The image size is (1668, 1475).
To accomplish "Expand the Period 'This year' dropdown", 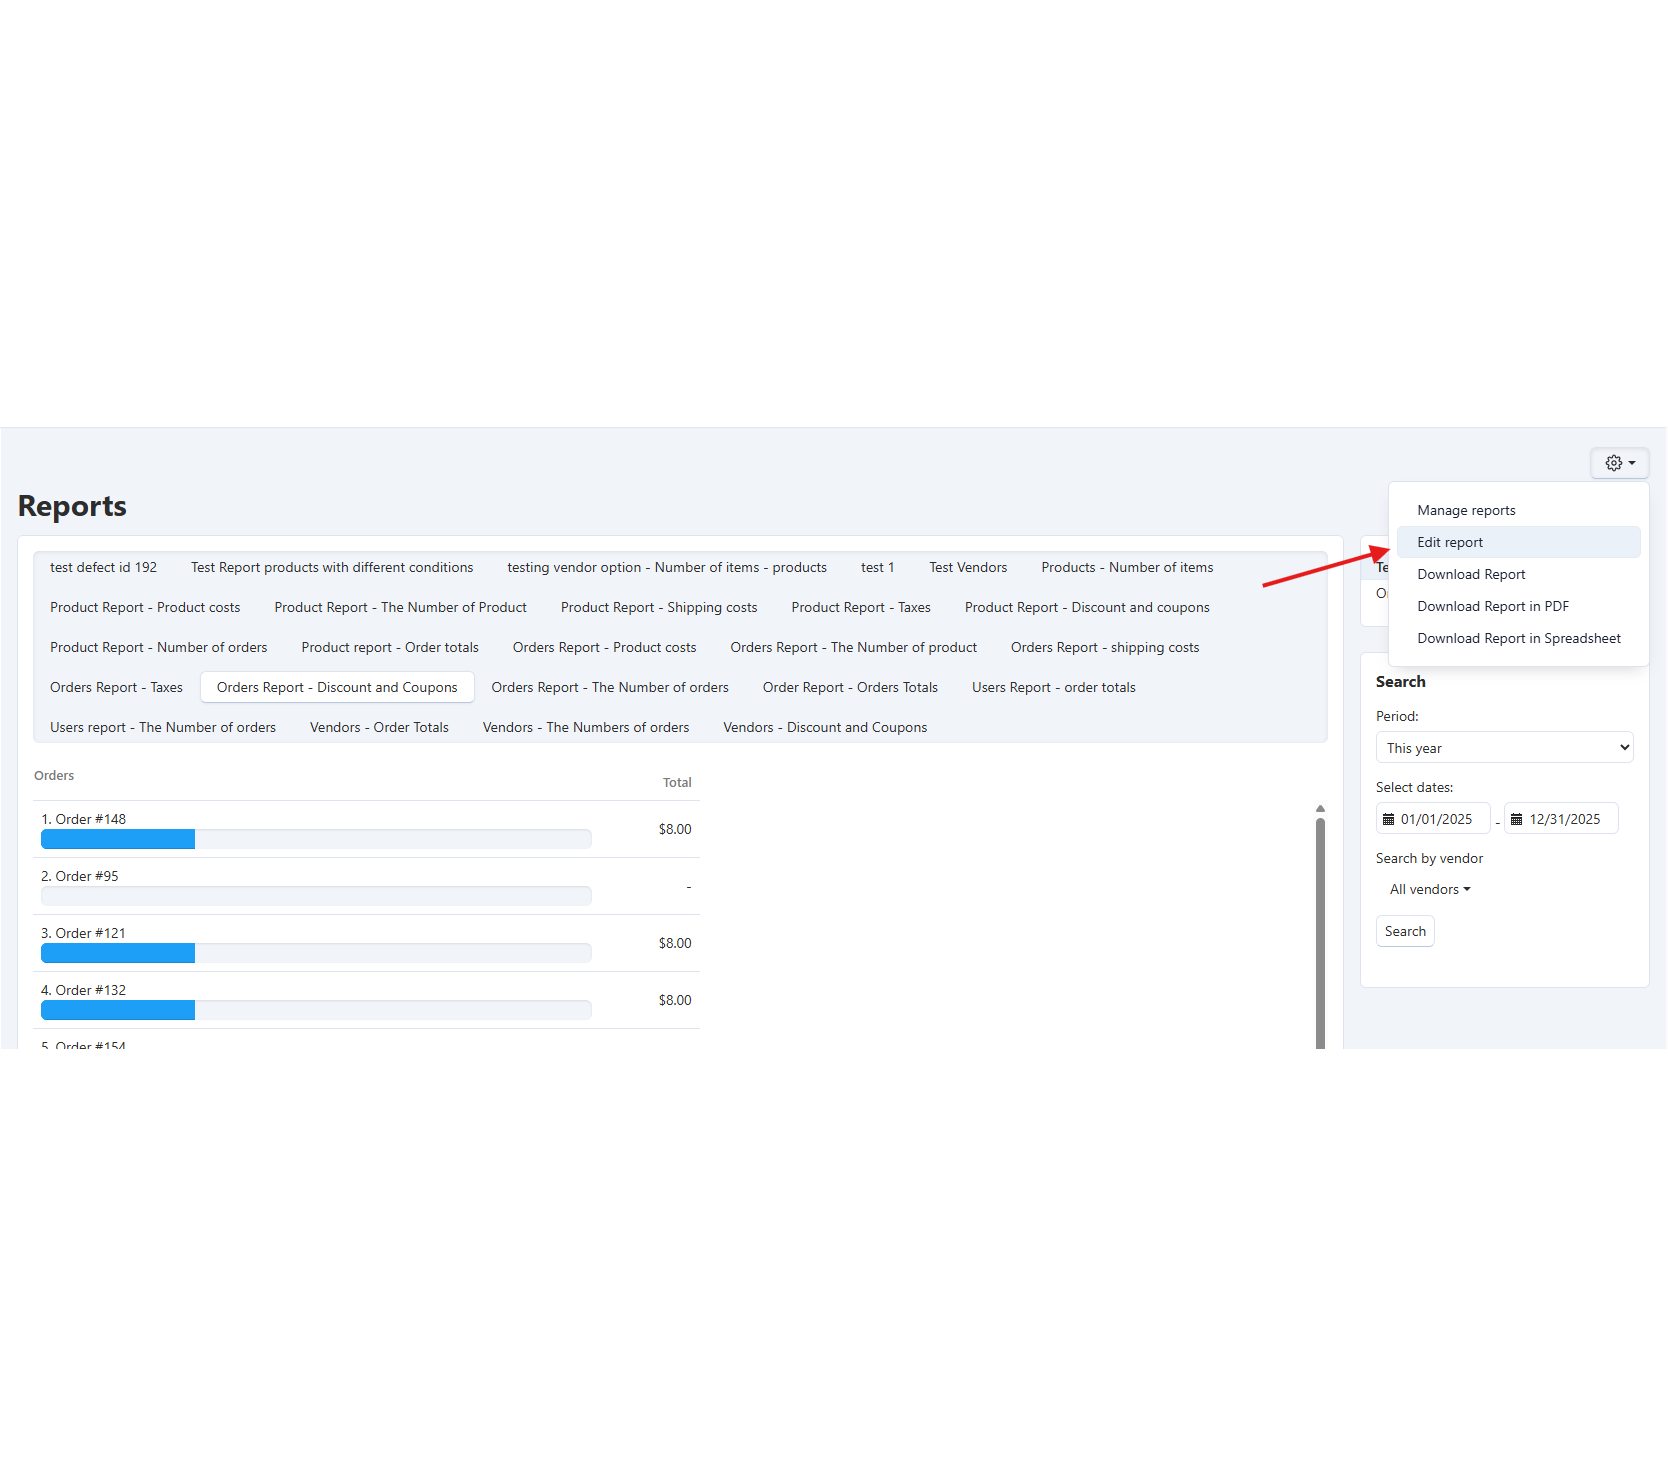I will 1504,748.
